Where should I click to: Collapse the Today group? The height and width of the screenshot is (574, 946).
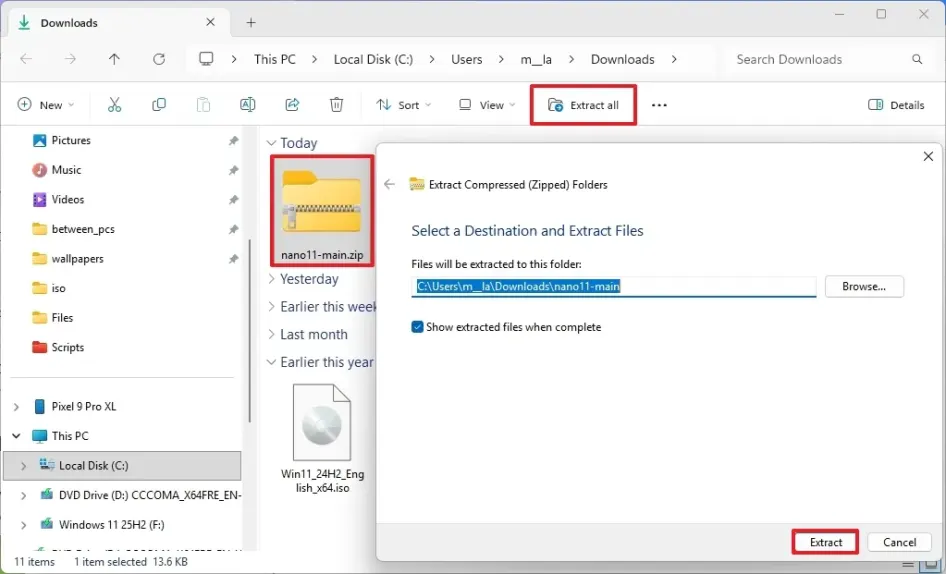(x=271, y=143)
